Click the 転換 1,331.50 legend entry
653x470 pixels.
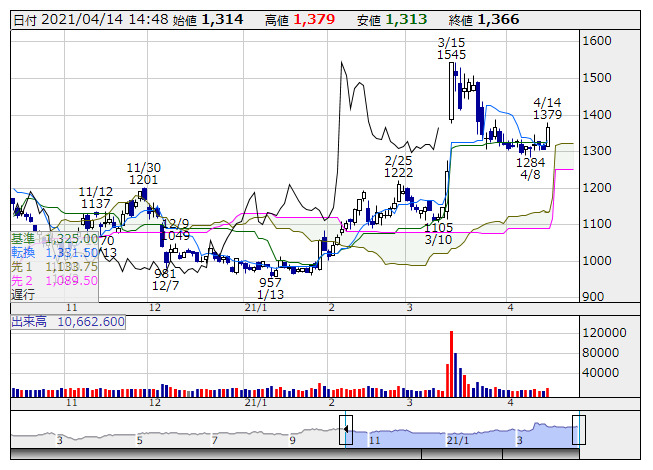point(54,253)
